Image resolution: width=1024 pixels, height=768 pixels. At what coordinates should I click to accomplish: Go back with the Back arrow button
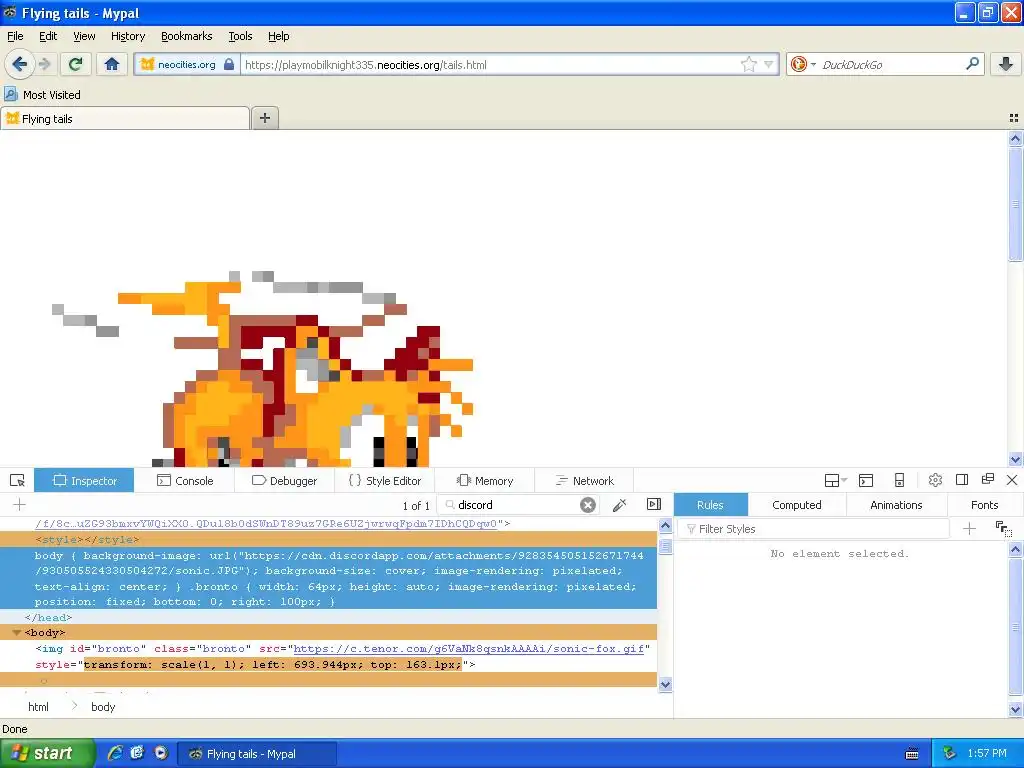coord(19,64)
